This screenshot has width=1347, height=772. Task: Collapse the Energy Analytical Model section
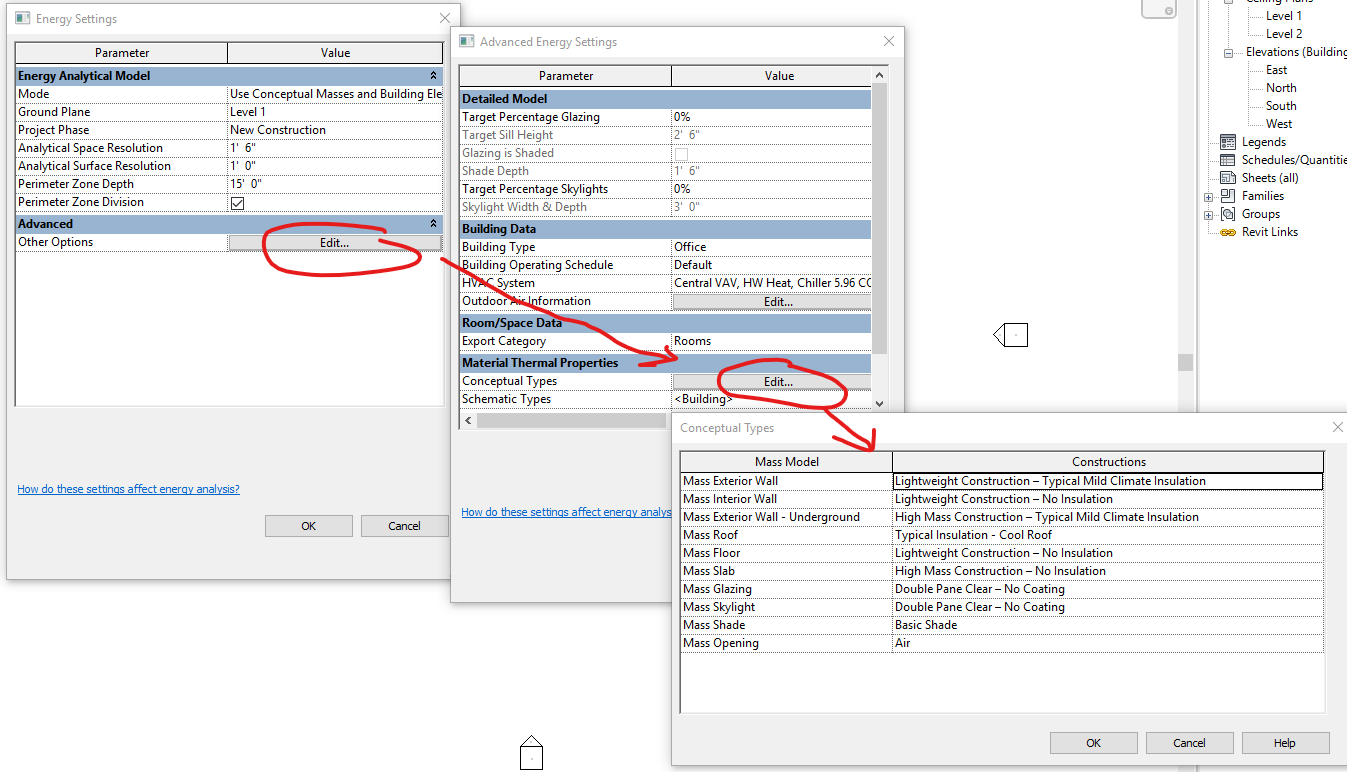point(433,75)
